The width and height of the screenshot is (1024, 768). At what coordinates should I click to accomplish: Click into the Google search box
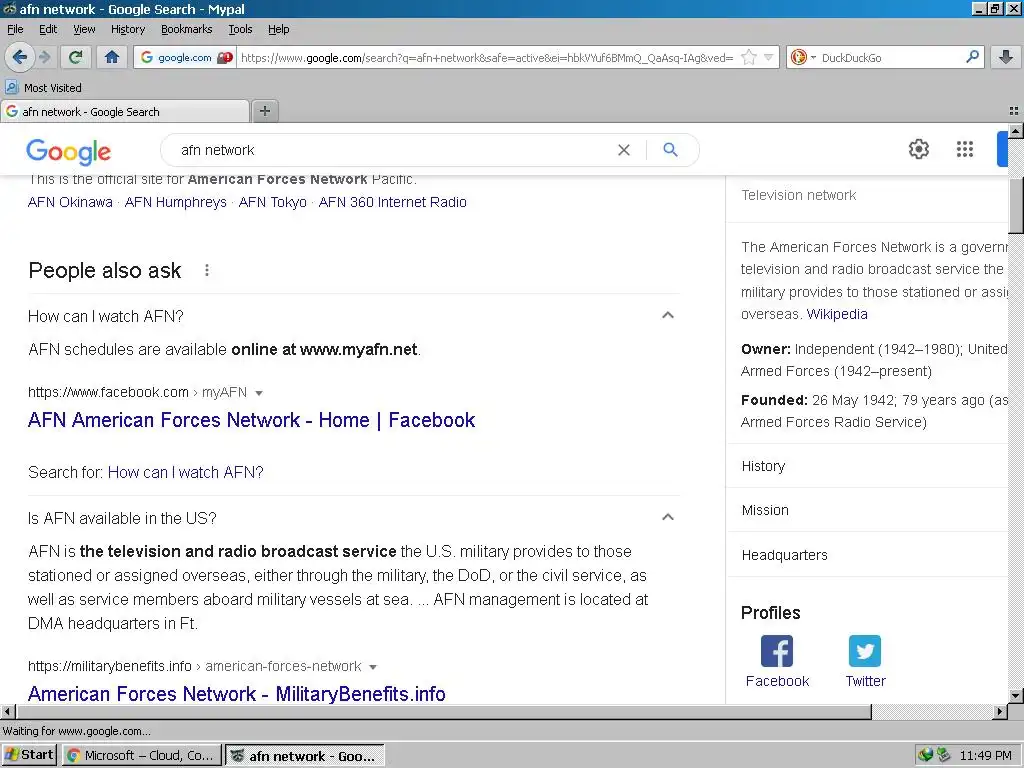[x=392, y=150]
